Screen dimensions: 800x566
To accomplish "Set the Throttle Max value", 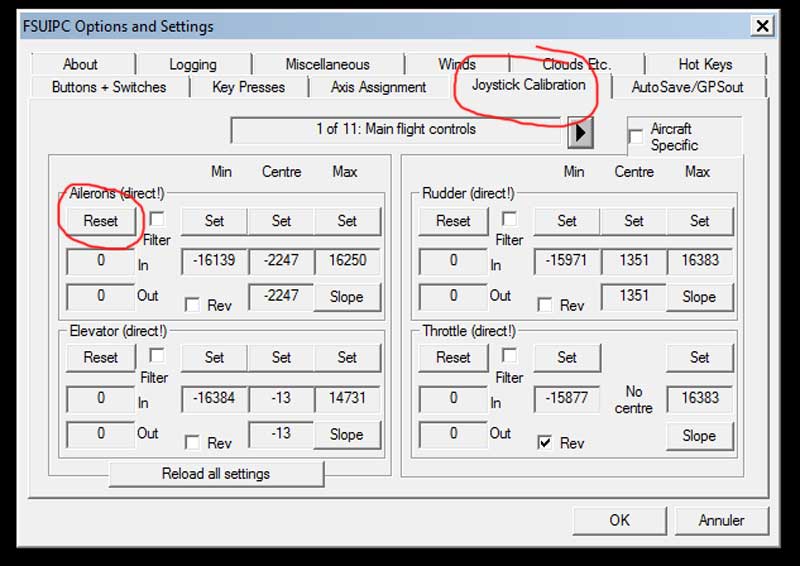I will pos(700,357).
